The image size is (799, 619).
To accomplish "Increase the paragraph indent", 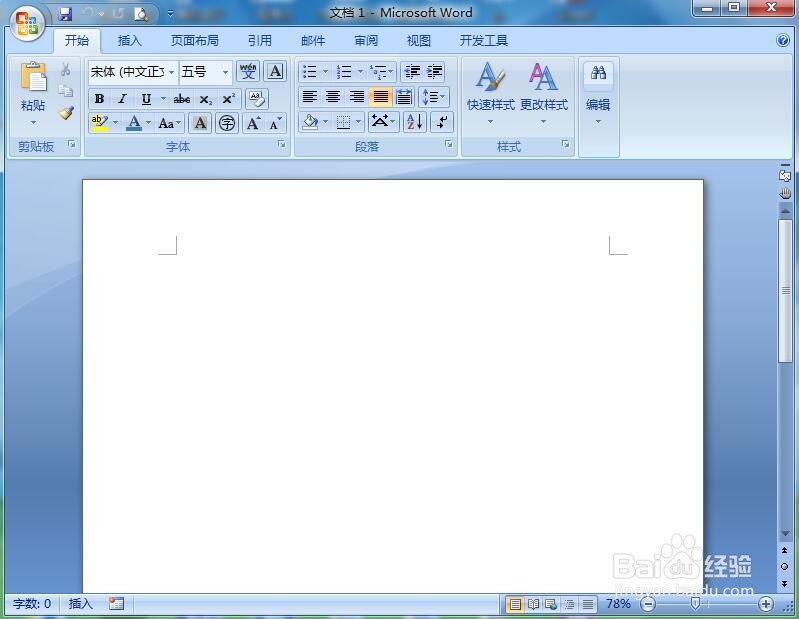I will click(434, 72).
